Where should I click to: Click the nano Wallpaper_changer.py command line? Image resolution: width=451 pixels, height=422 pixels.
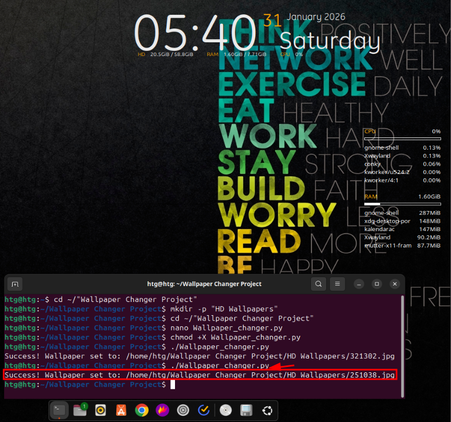pyautogui.click(x=143, y=328)
